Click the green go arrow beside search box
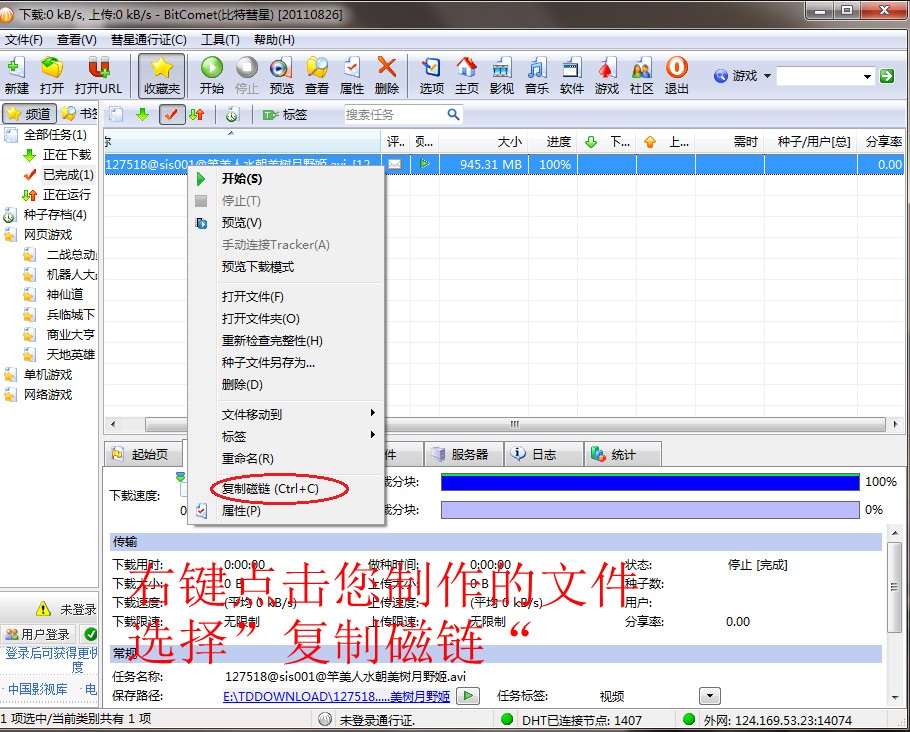The height and width of the screenshot is (732, 910). (887, 76)
